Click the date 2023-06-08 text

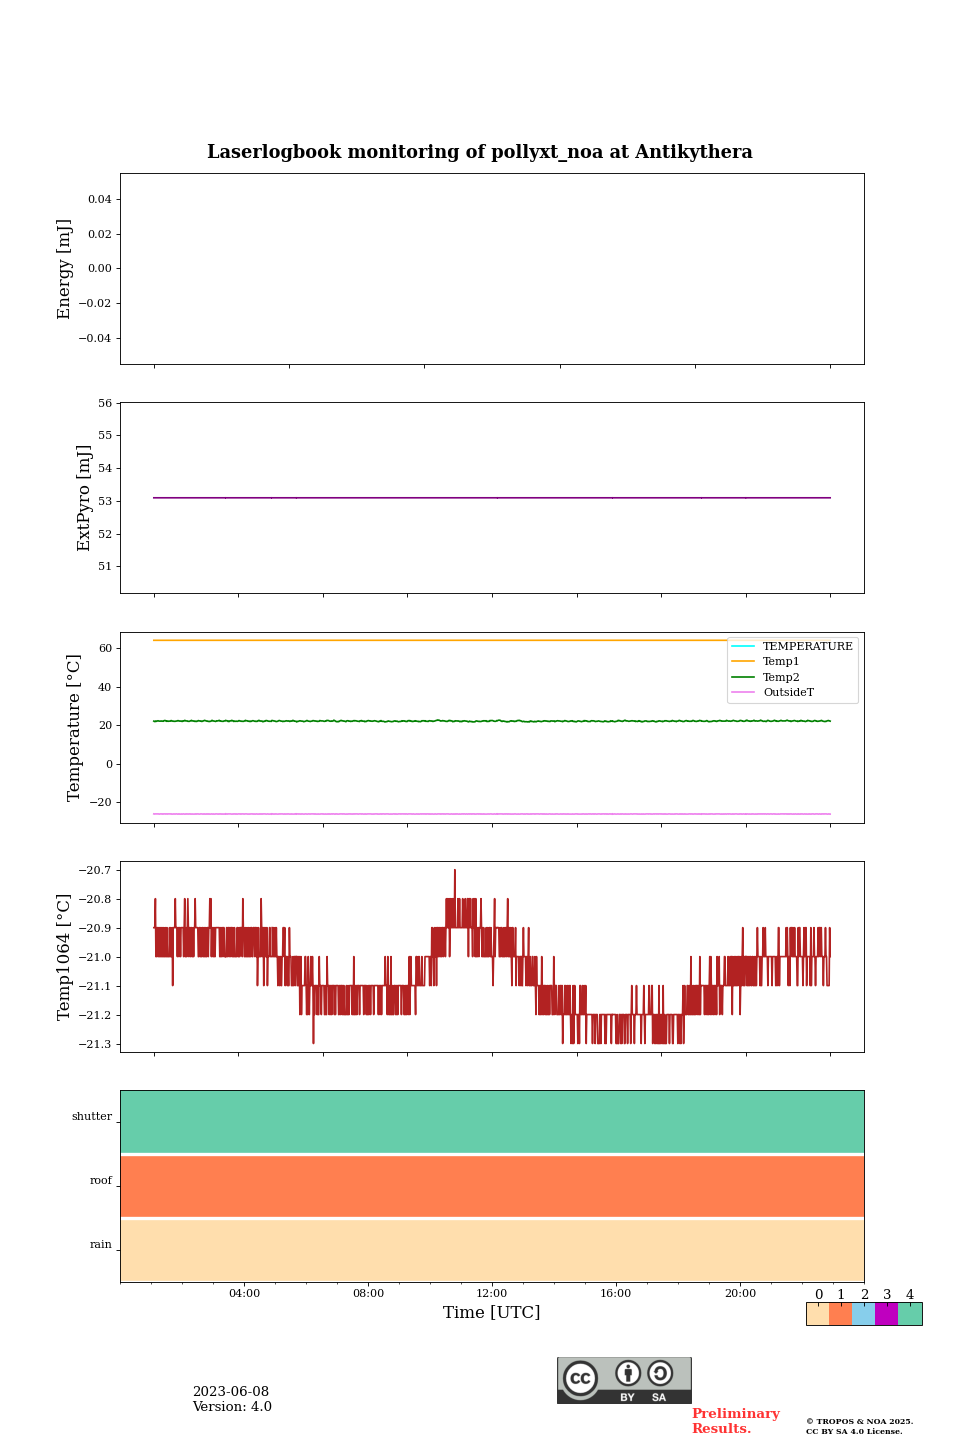(x=231, y=1392)
